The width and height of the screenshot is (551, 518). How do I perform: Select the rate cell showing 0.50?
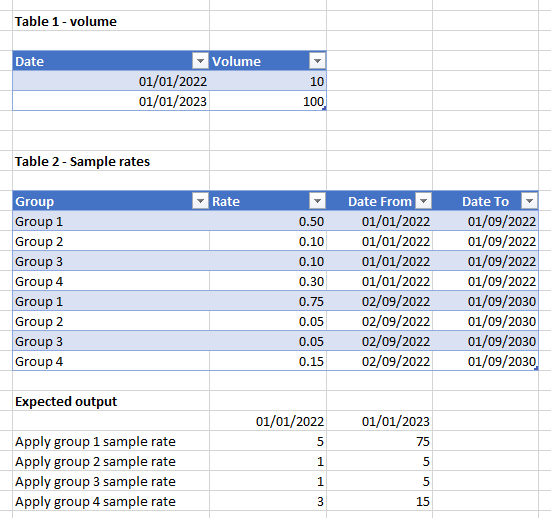(268, 221)
